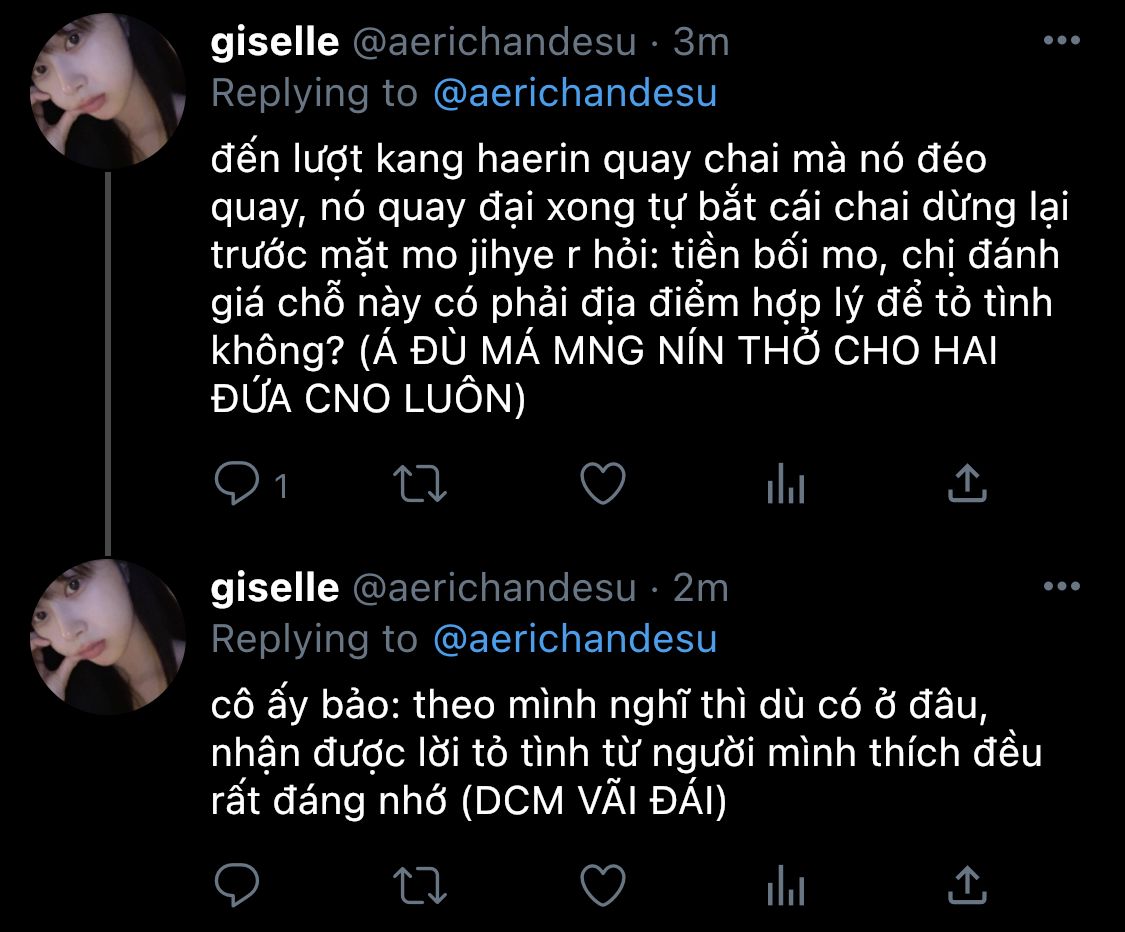Share the second tweet
Screen dimensions: 1125x932
967,884
